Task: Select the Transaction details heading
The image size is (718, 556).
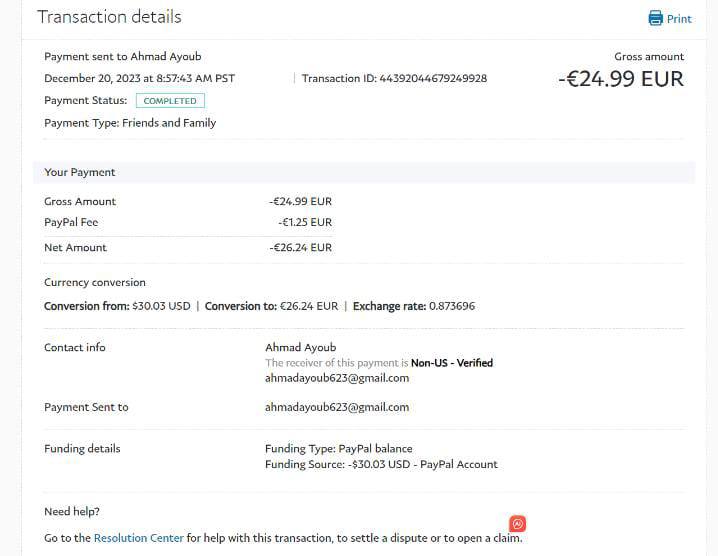Action: pyautogui.click(x=109, y=17)
